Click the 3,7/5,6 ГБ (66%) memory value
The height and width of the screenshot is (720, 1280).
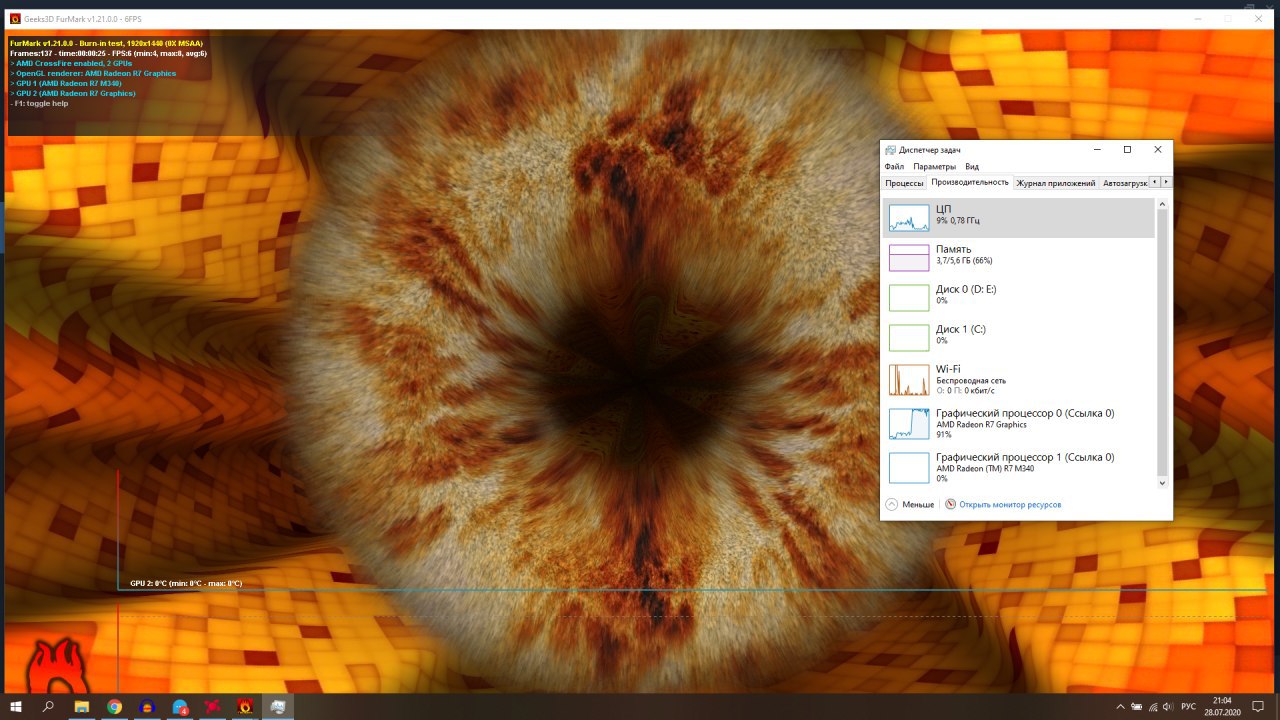coord(964,261)
